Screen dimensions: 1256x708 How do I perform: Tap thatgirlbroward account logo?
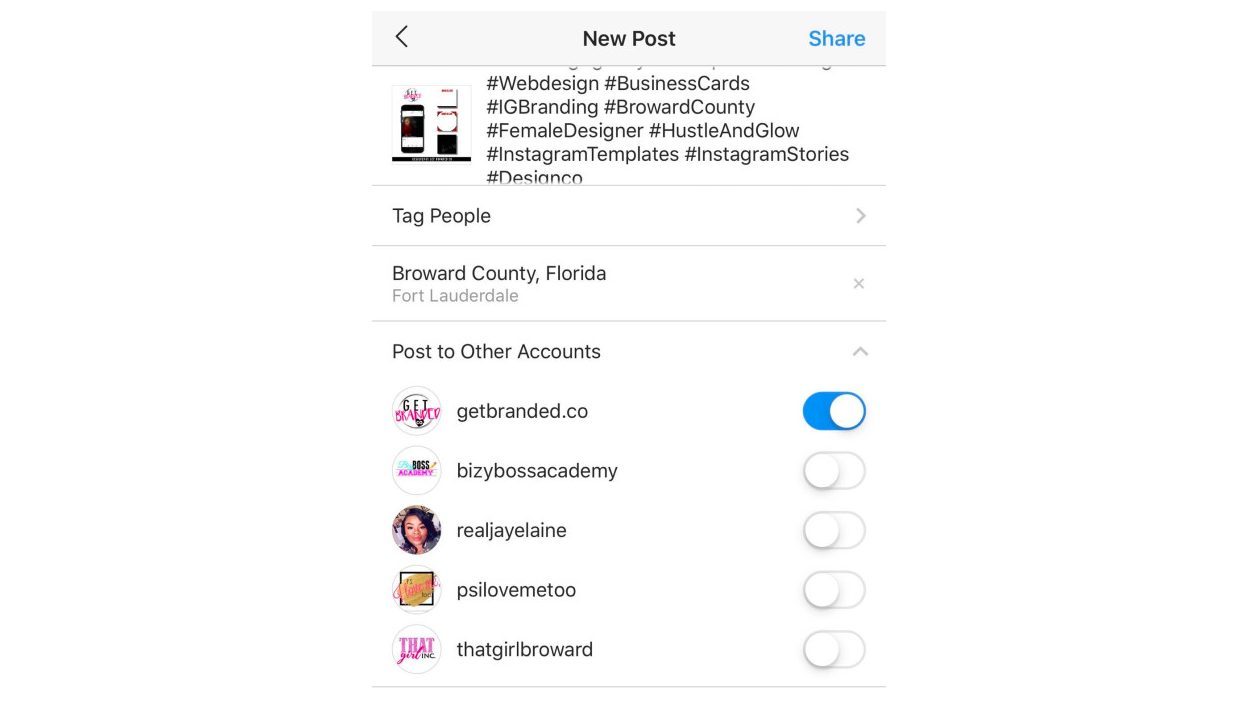[417, 649]
